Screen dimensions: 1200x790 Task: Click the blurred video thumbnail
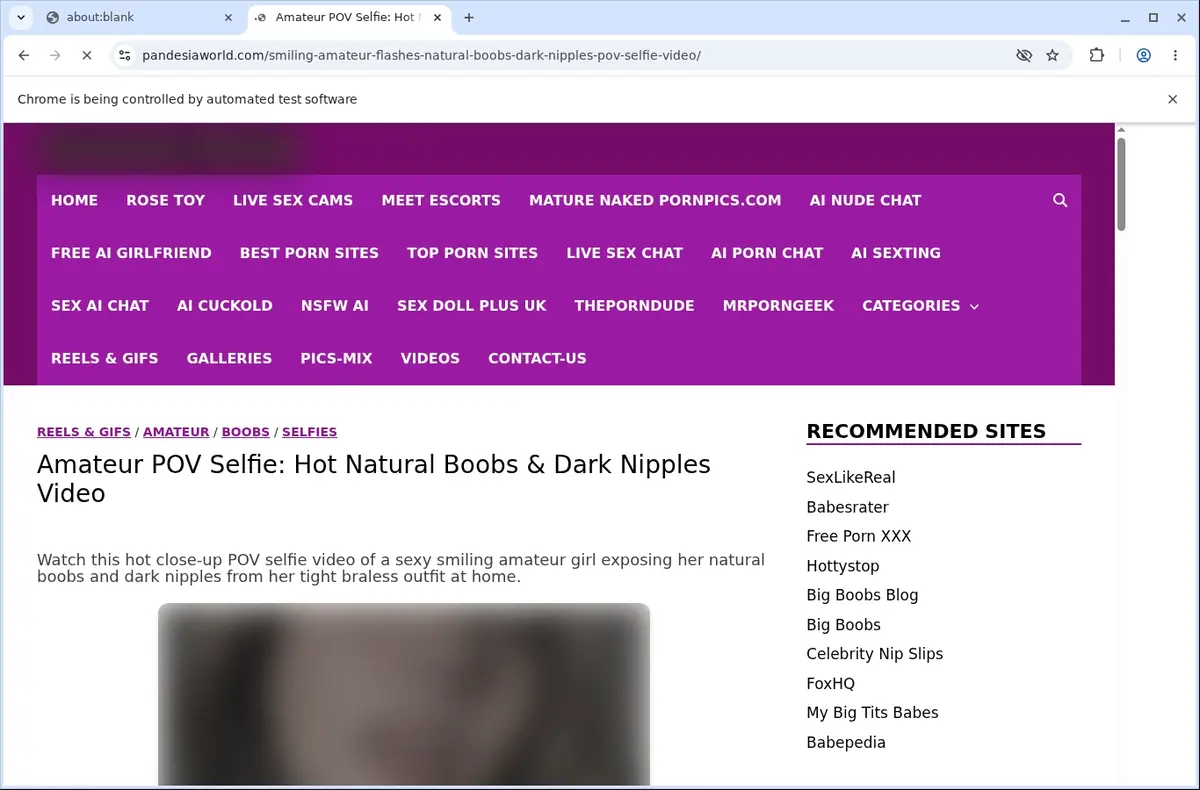404,694
